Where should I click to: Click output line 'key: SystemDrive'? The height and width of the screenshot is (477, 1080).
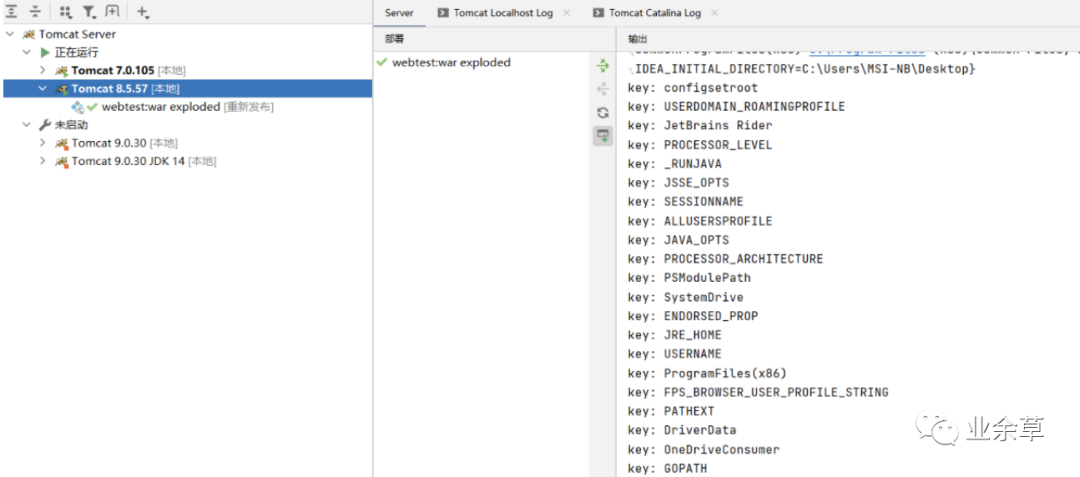tap(685, 297)
